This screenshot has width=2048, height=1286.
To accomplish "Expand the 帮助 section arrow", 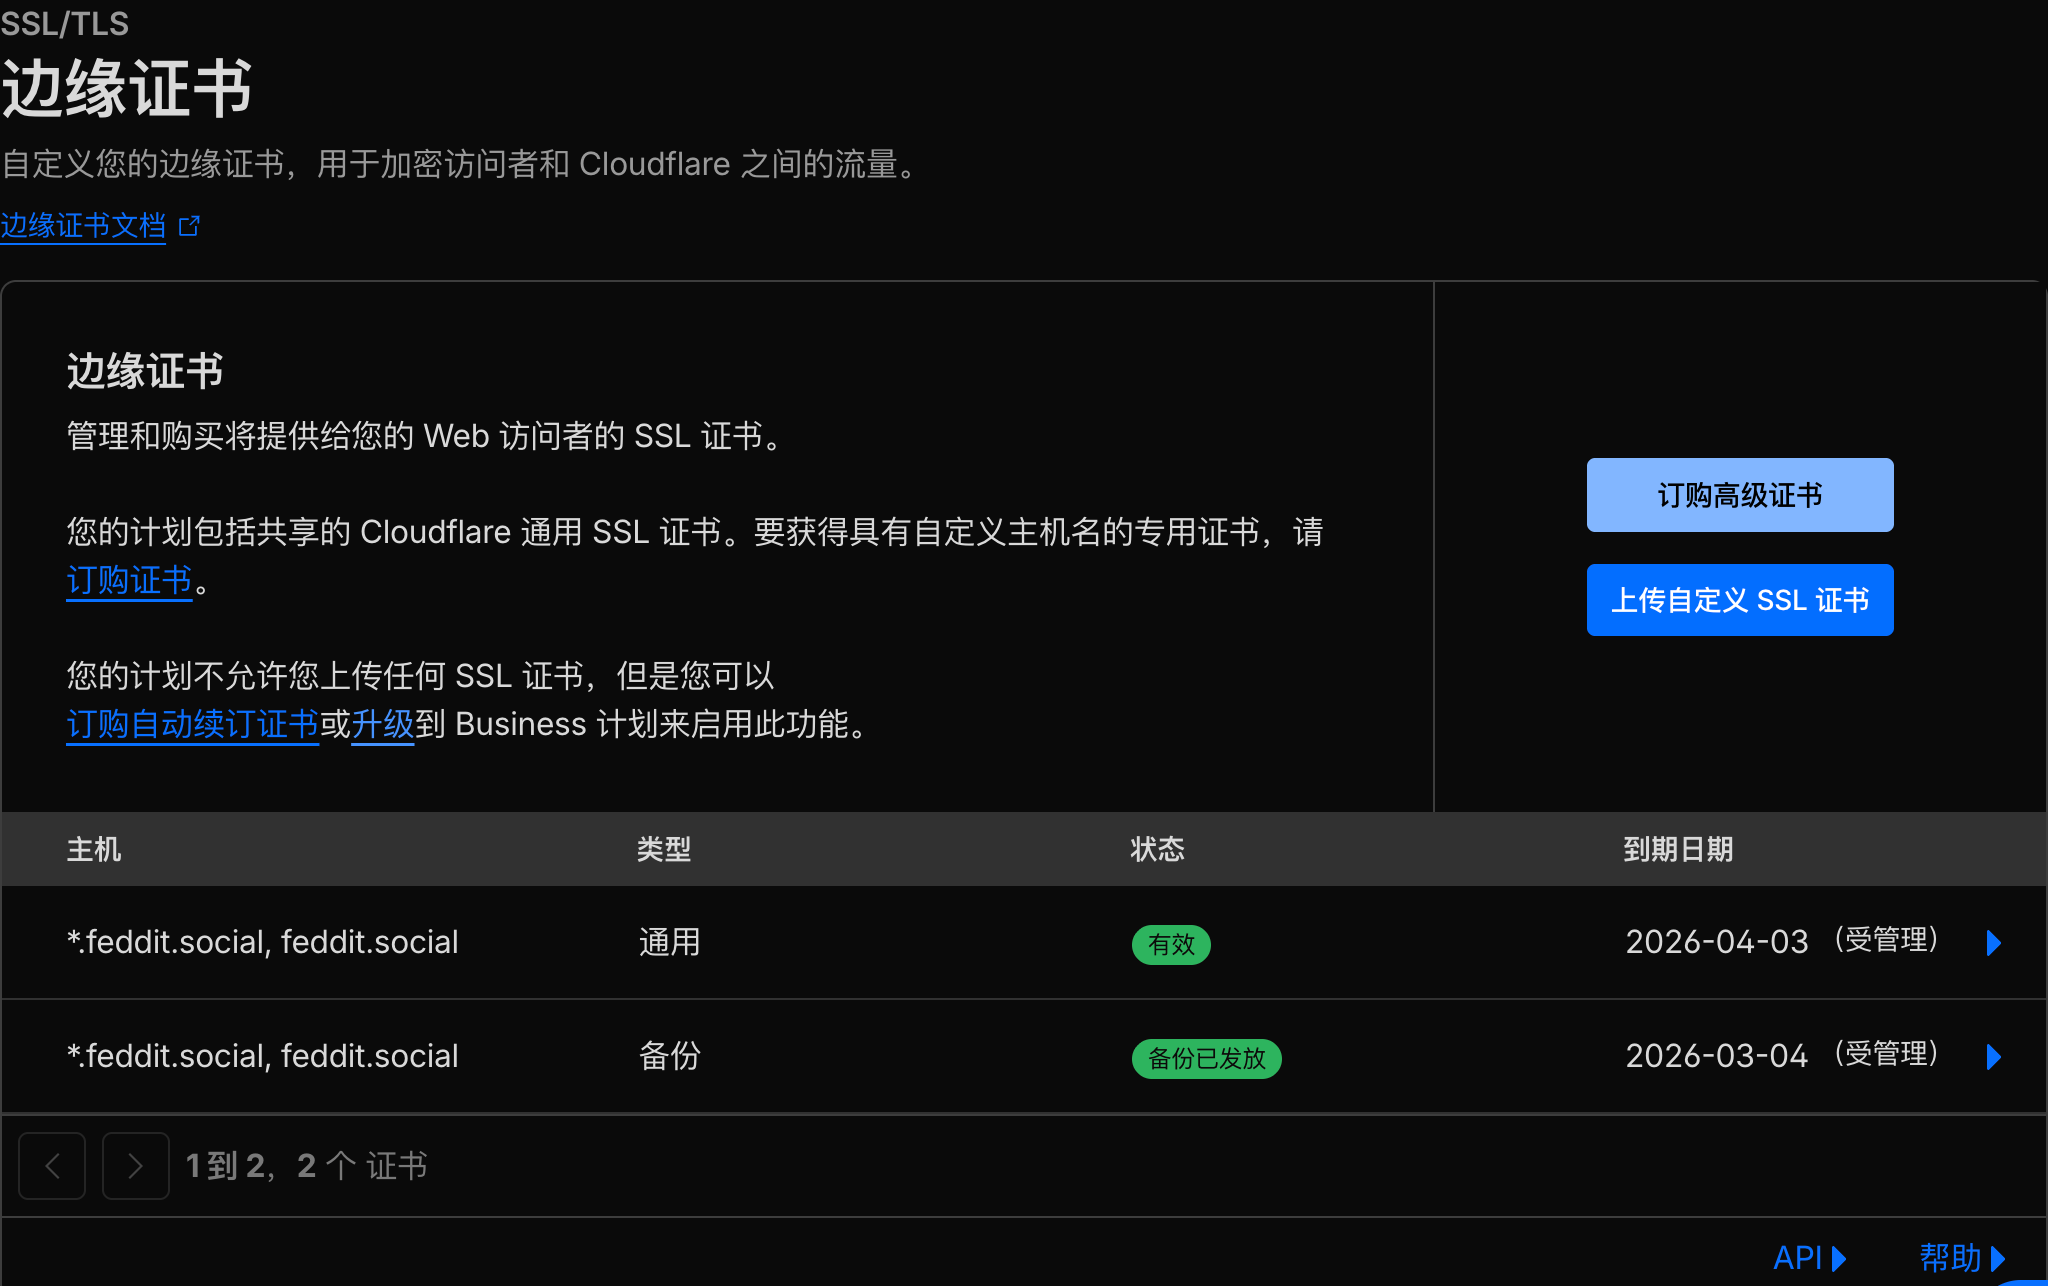I will point(1997,1258).
